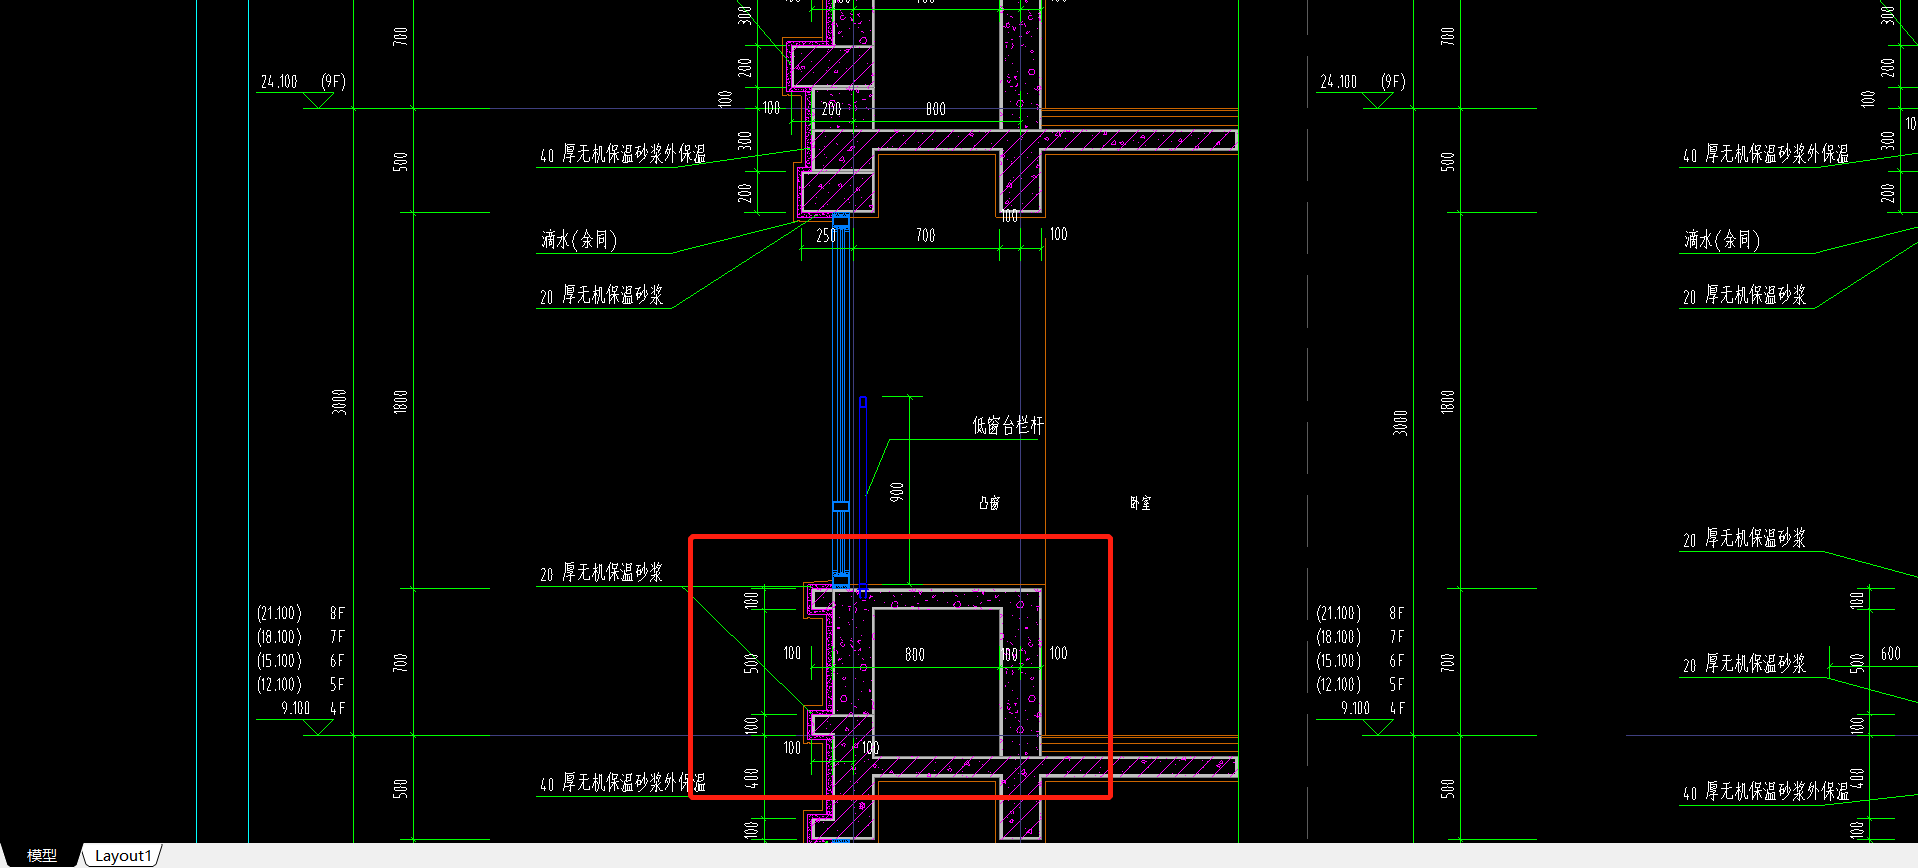
Task: Select the 3000 storey height dimension in left section
Action: [339, 402]
